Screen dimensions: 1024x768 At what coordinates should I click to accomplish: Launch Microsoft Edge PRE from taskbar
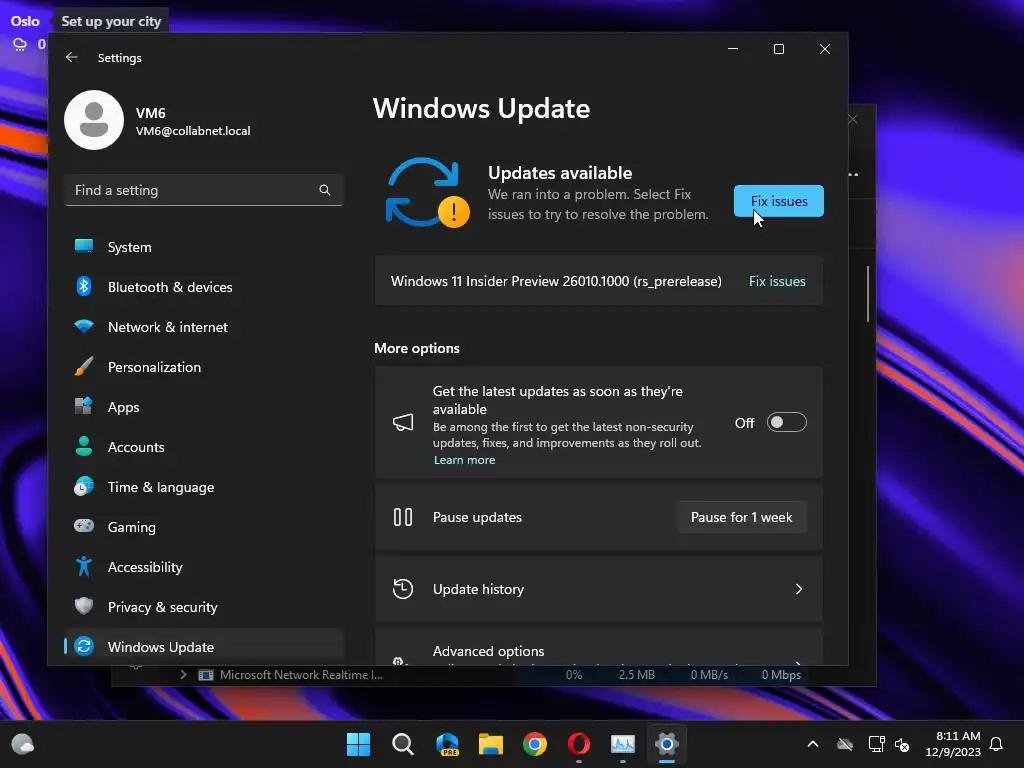pos(447,744)
